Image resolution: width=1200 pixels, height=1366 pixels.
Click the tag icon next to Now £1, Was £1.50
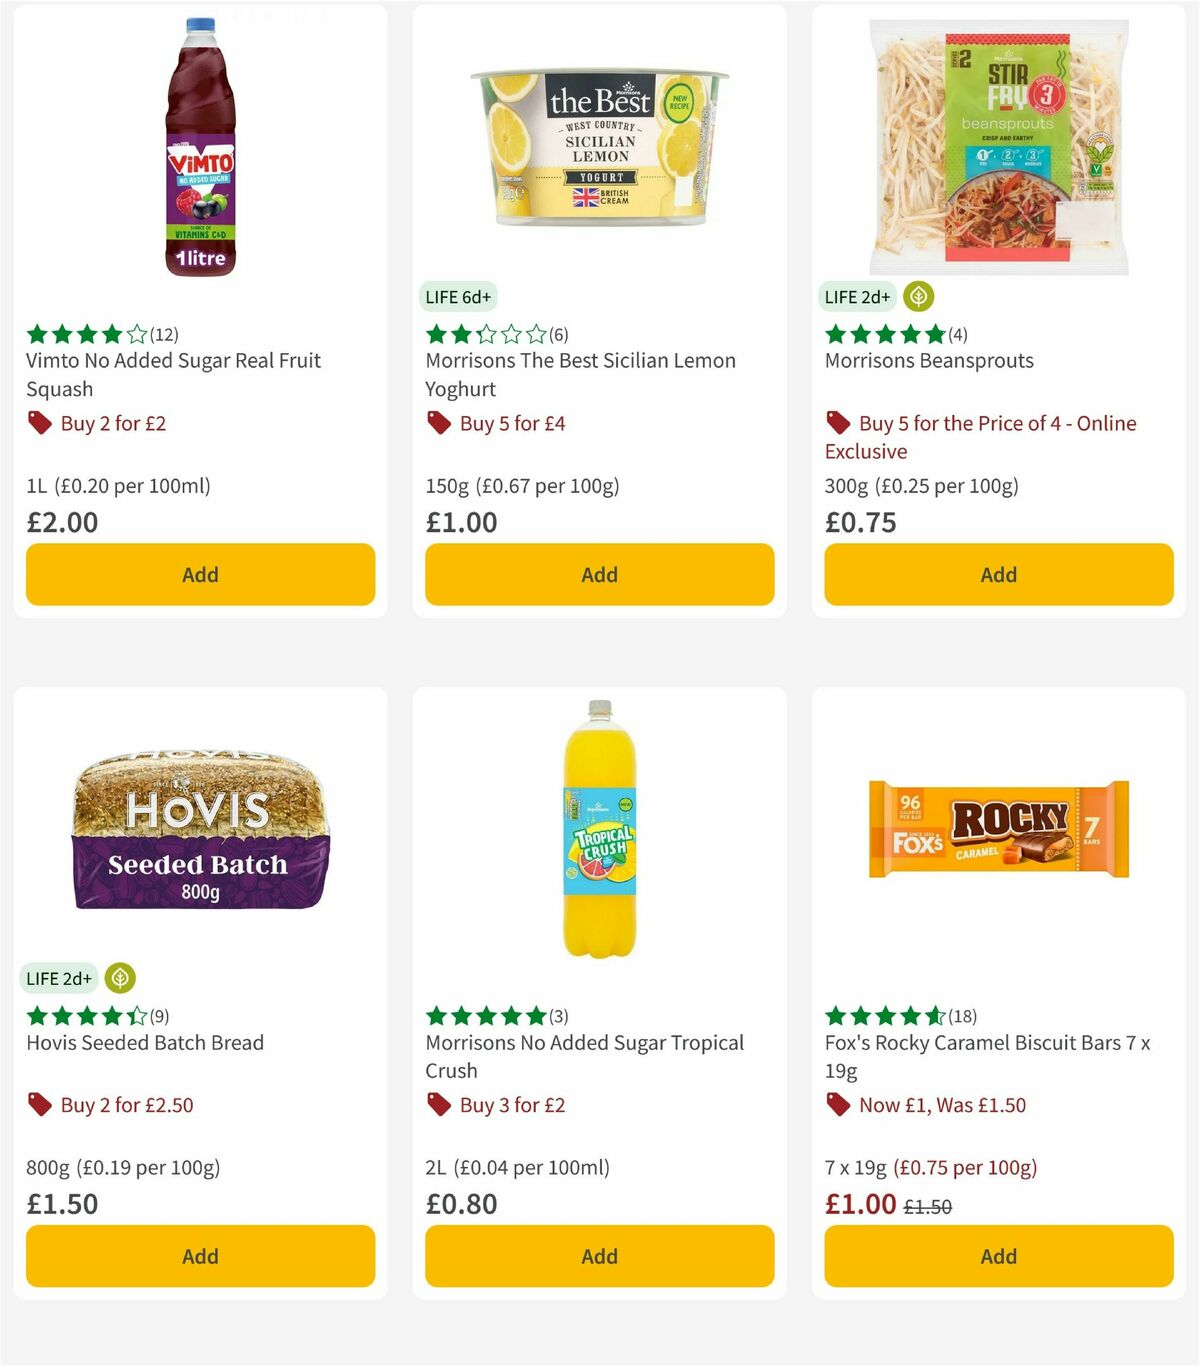tap(839, 1105)
